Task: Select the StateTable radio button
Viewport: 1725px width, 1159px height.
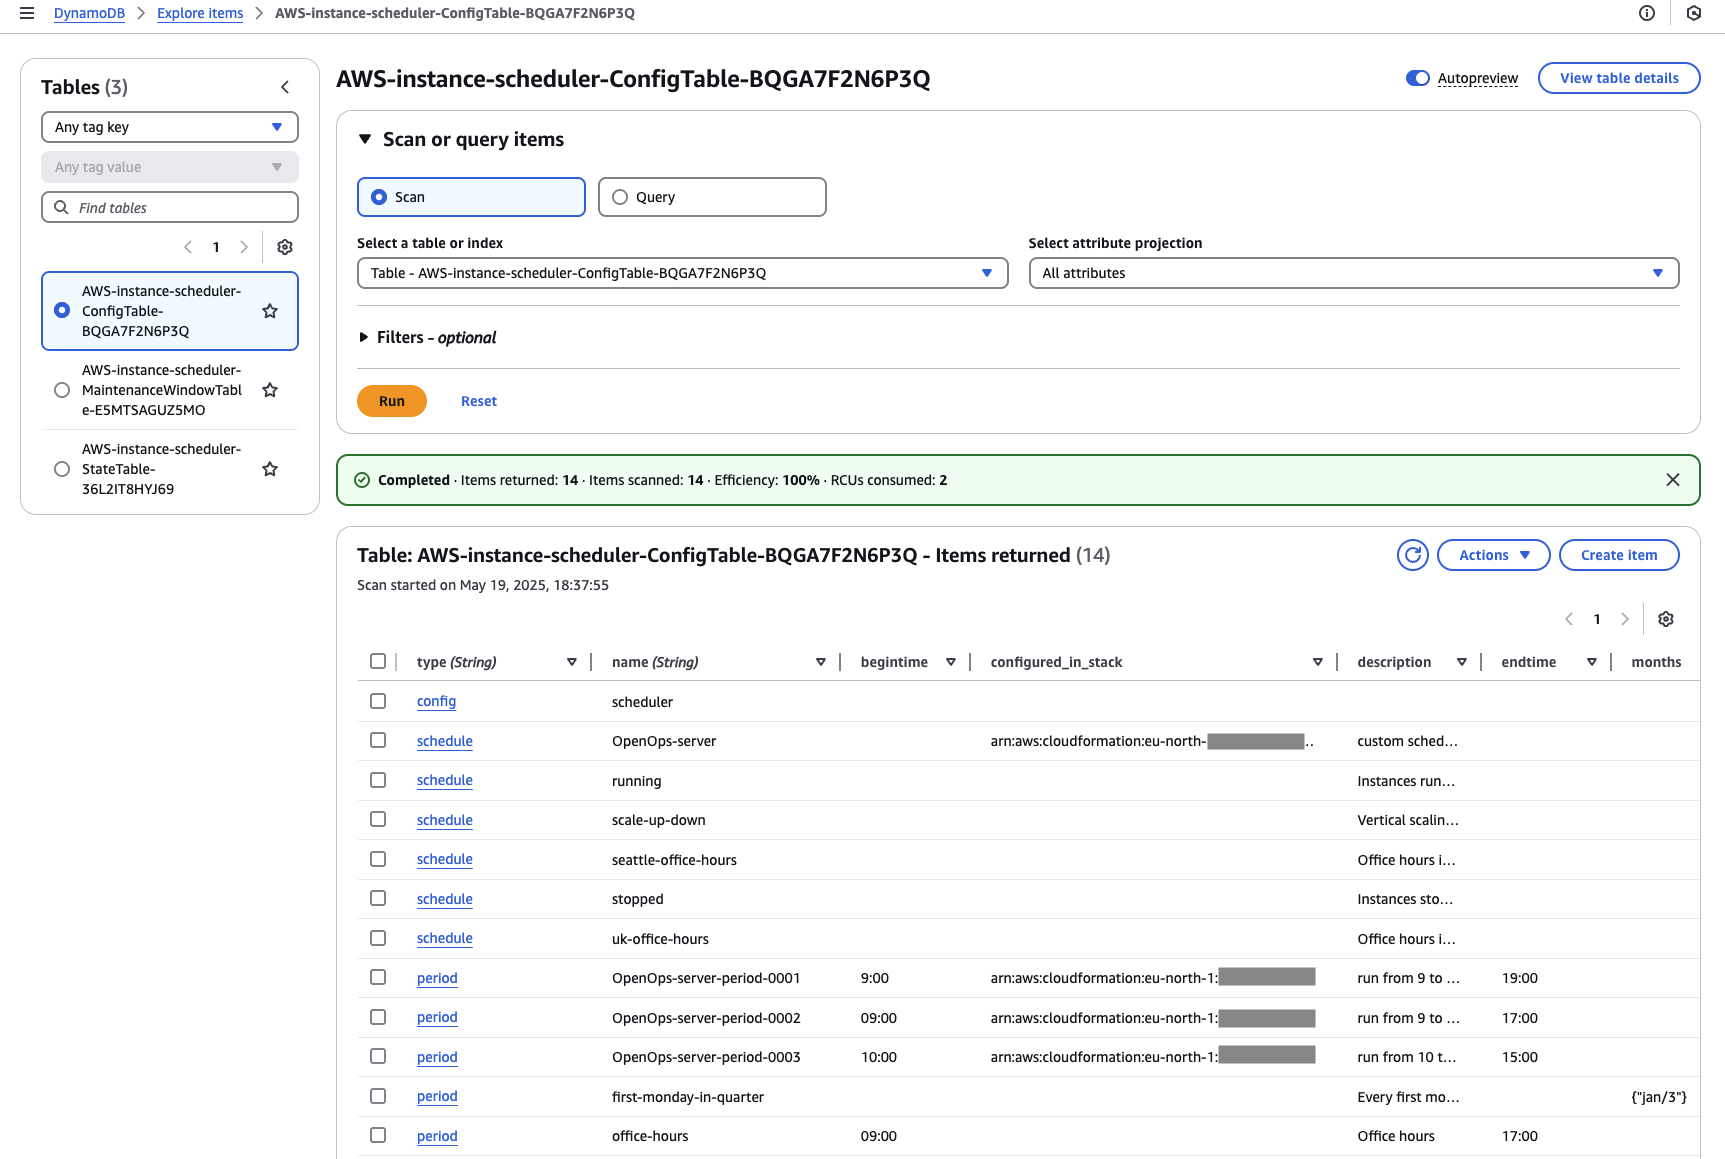Action: (x=62, y=469)
